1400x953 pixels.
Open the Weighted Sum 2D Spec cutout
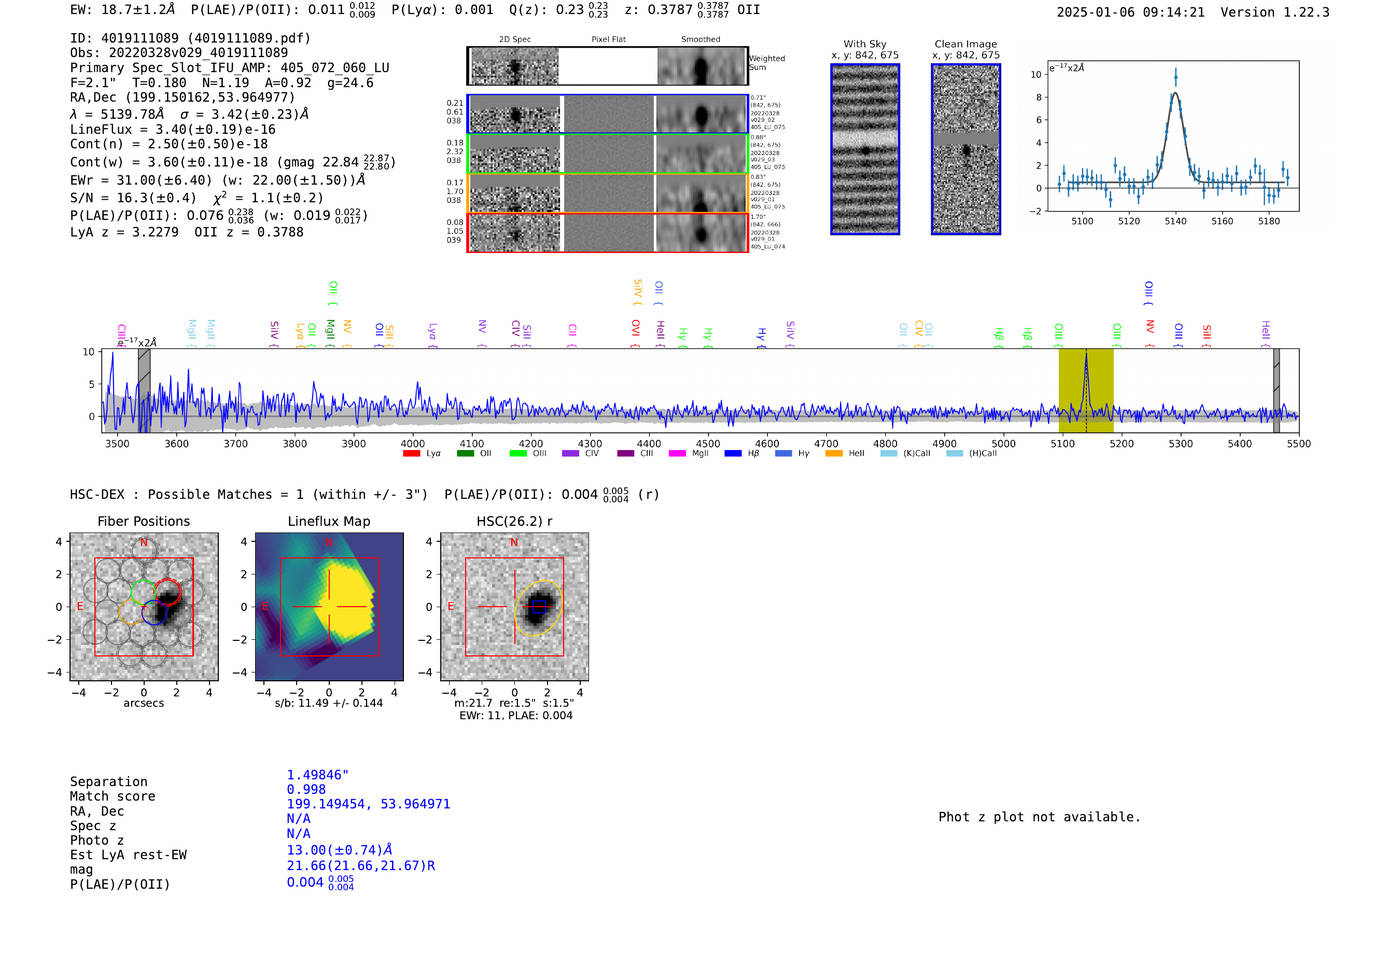(x=515, y=66)
